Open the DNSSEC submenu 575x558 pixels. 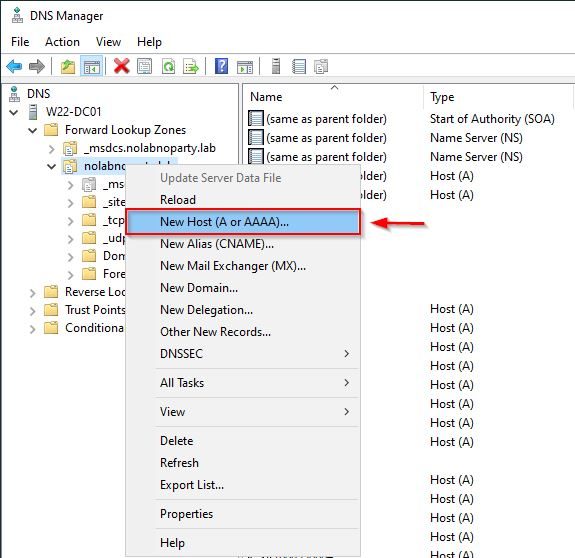pyautogui.click(x=243, y=354)
